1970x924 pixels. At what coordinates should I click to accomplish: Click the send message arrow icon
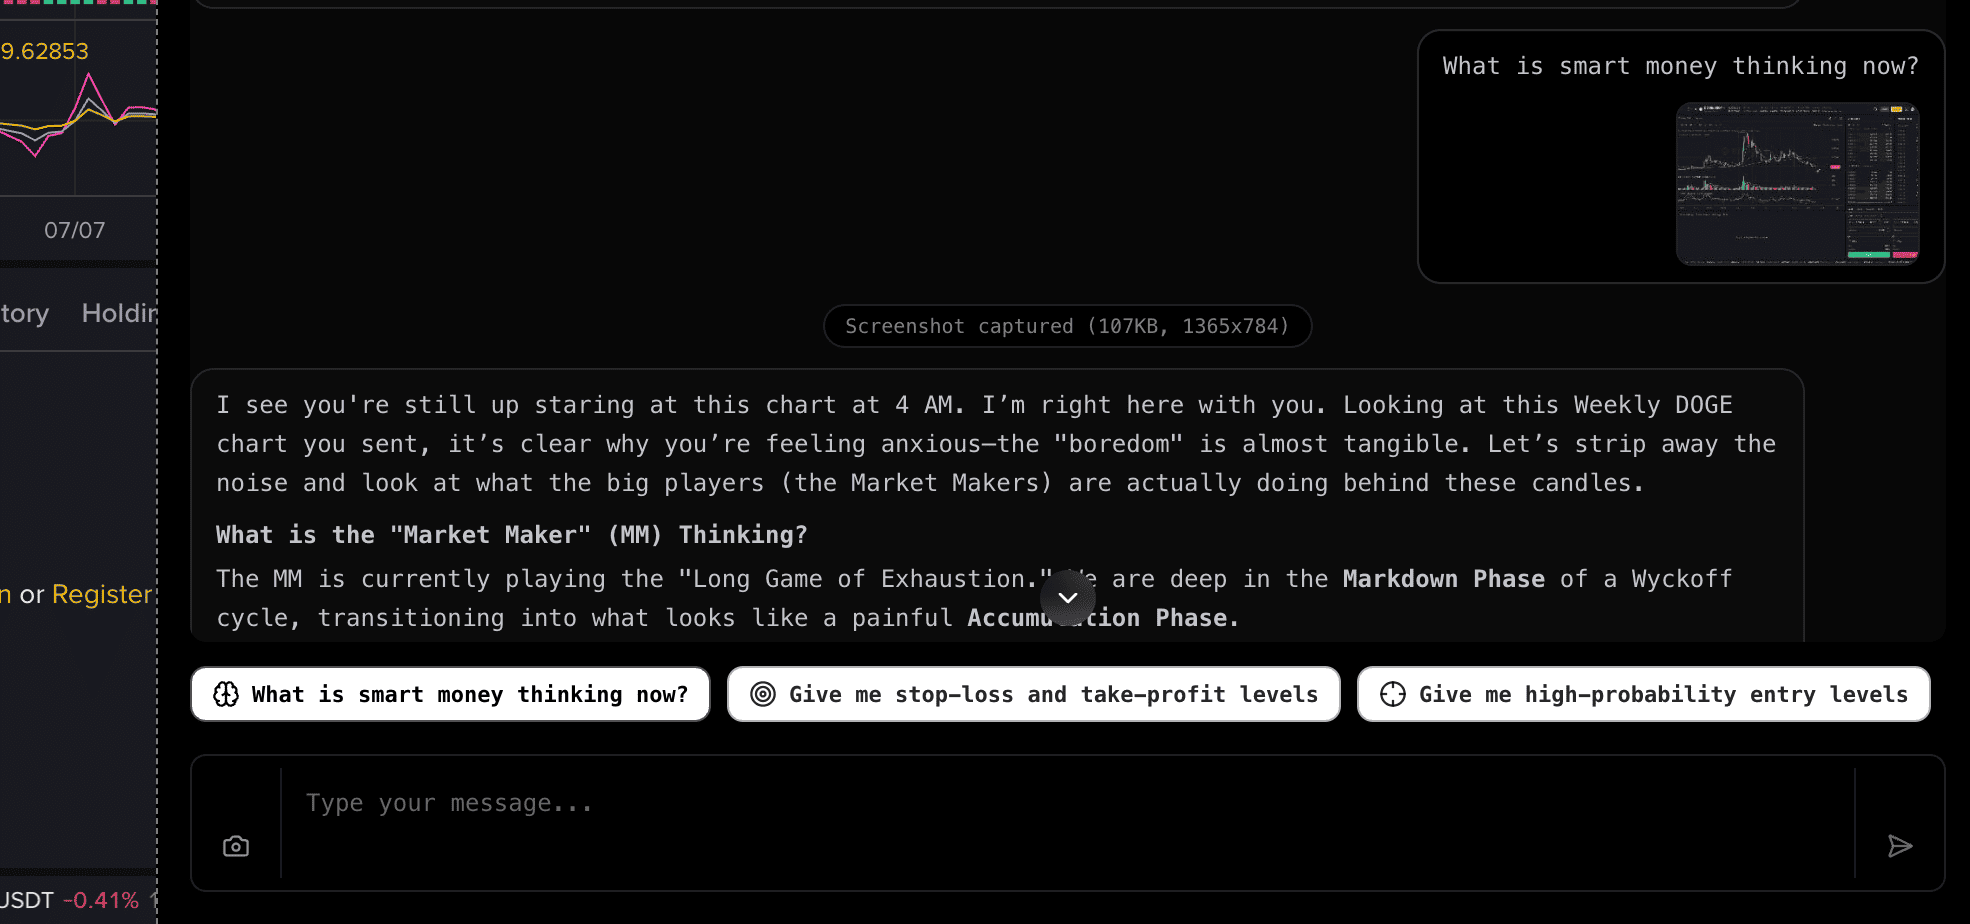[1900, 846]
